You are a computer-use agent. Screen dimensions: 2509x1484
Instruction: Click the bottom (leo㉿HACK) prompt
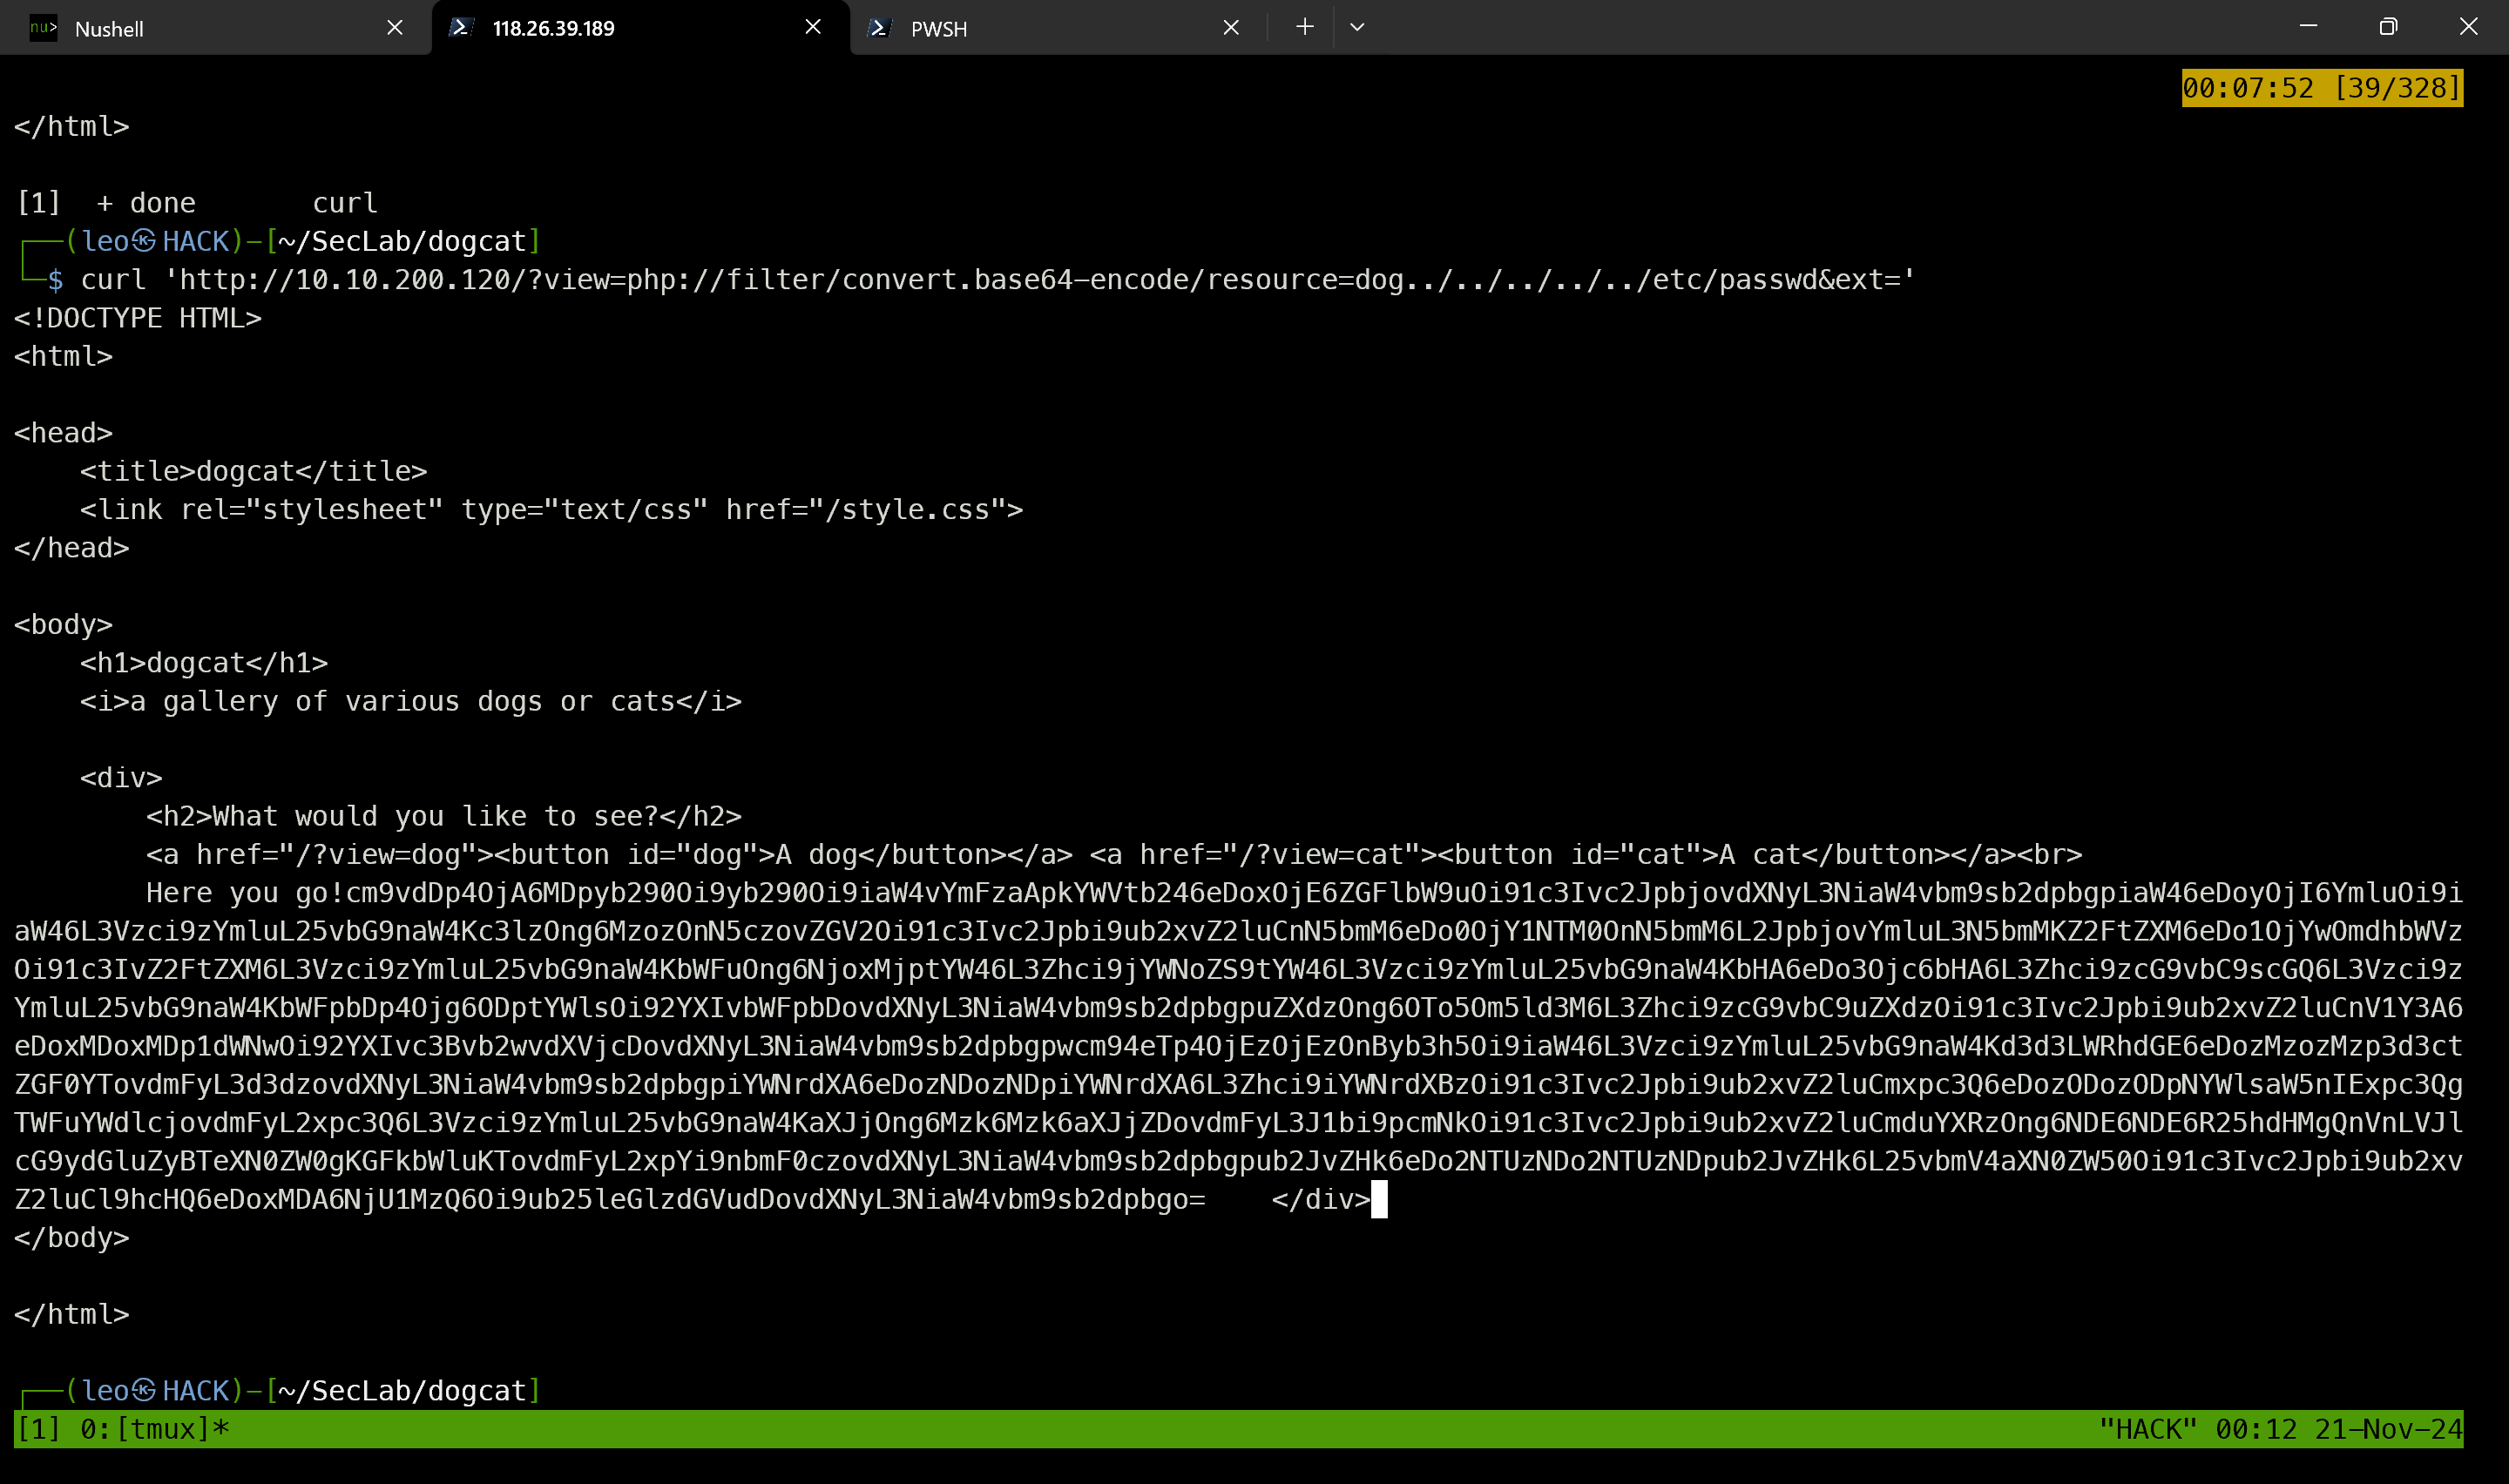[x=154, y=1391]
